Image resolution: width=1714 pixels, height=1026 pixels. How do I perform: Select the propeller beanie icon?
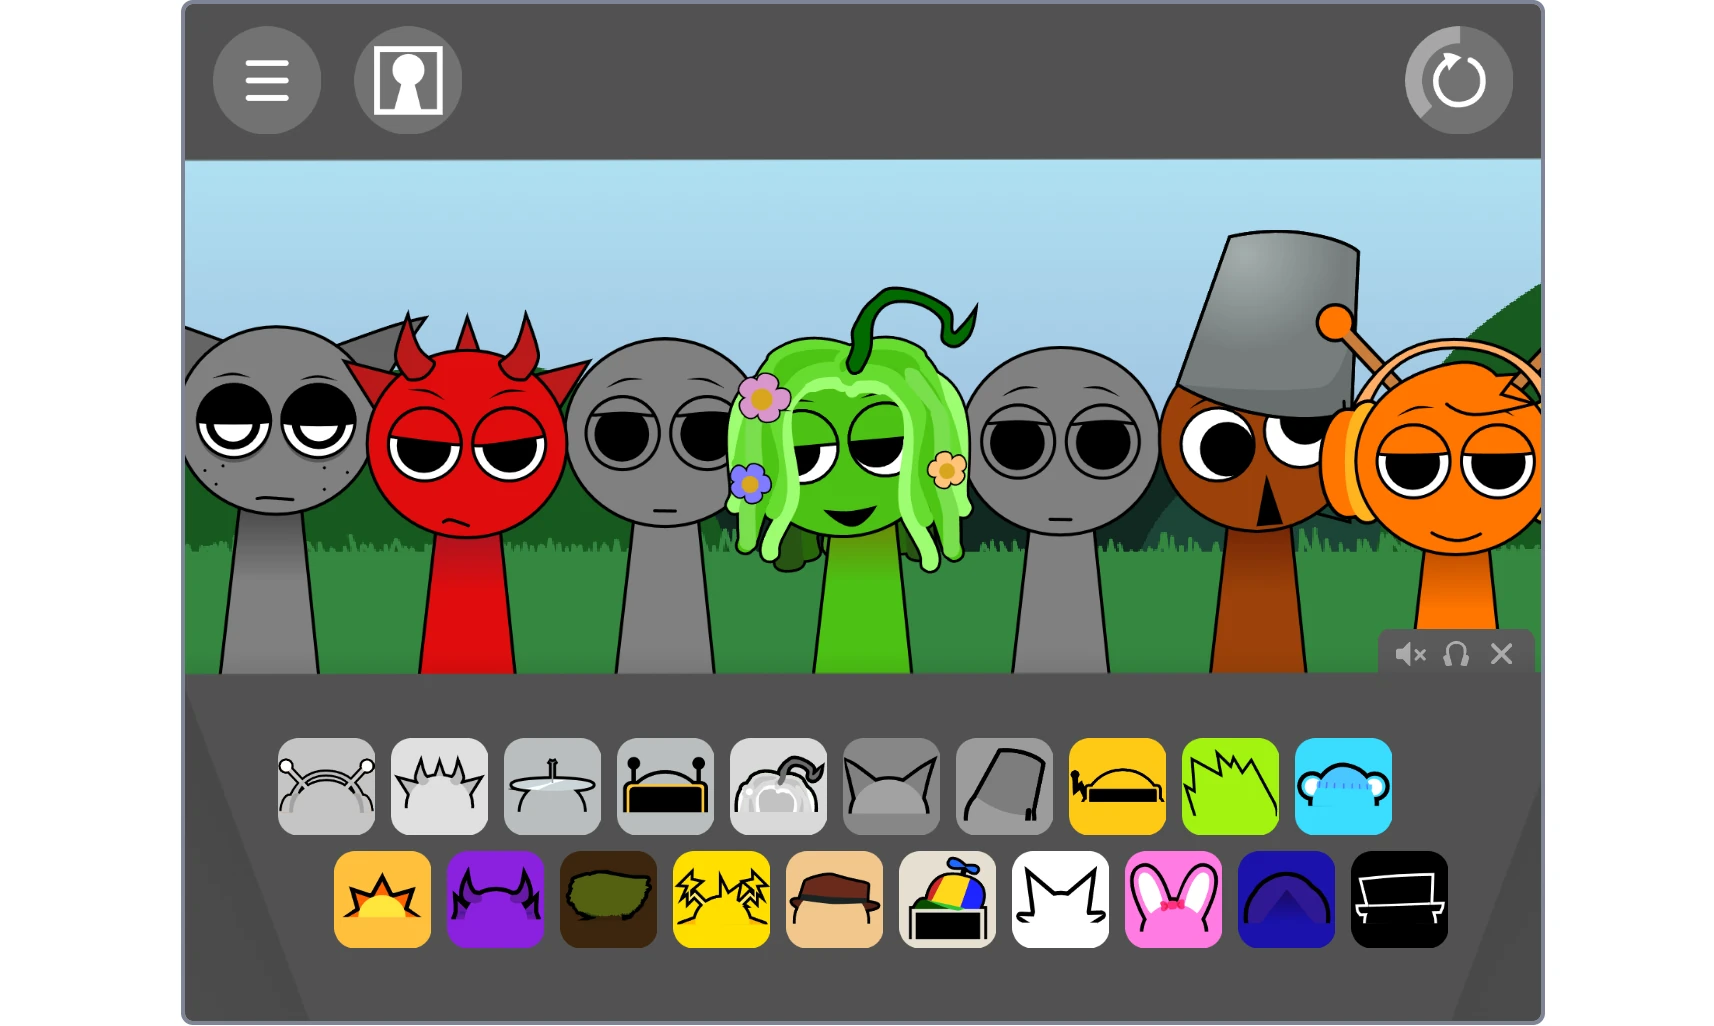pos(947,898)
